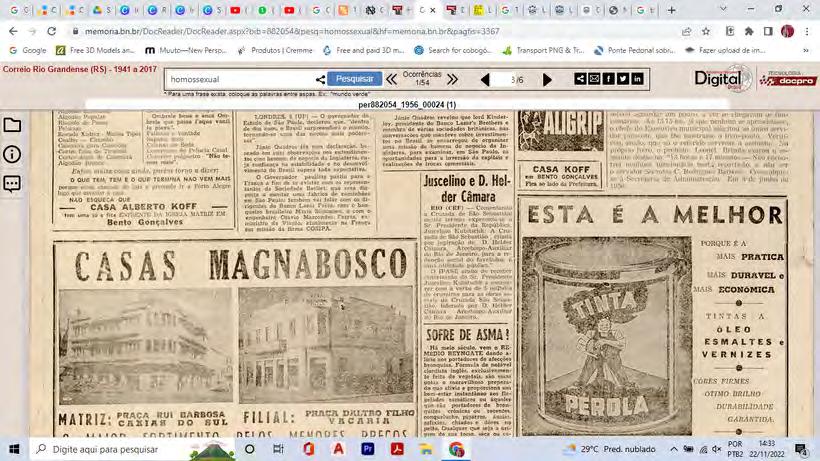Image resolution: width=820 pixels, height=461 pixels.
Task: Open Task View on the taskbar
Action: click(x=278, y=449)
